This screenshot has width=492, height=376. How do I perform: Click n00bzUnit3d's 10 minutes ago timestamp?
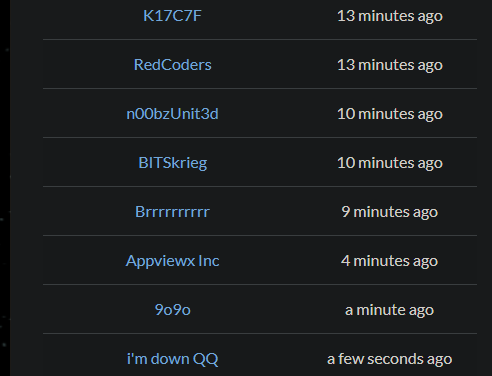390,114
